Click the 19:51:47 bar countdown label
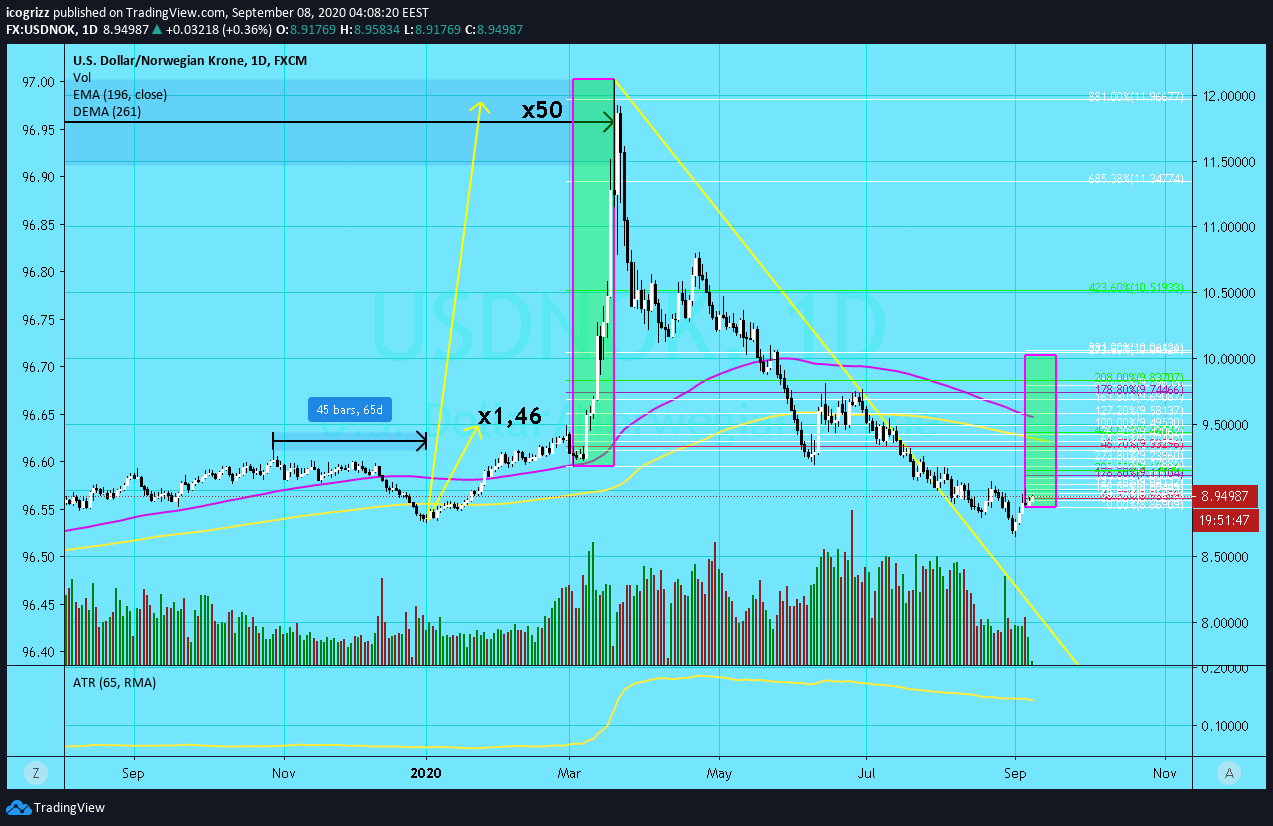This screenshot has width=1273, height=826. (x=1225, y=520)
